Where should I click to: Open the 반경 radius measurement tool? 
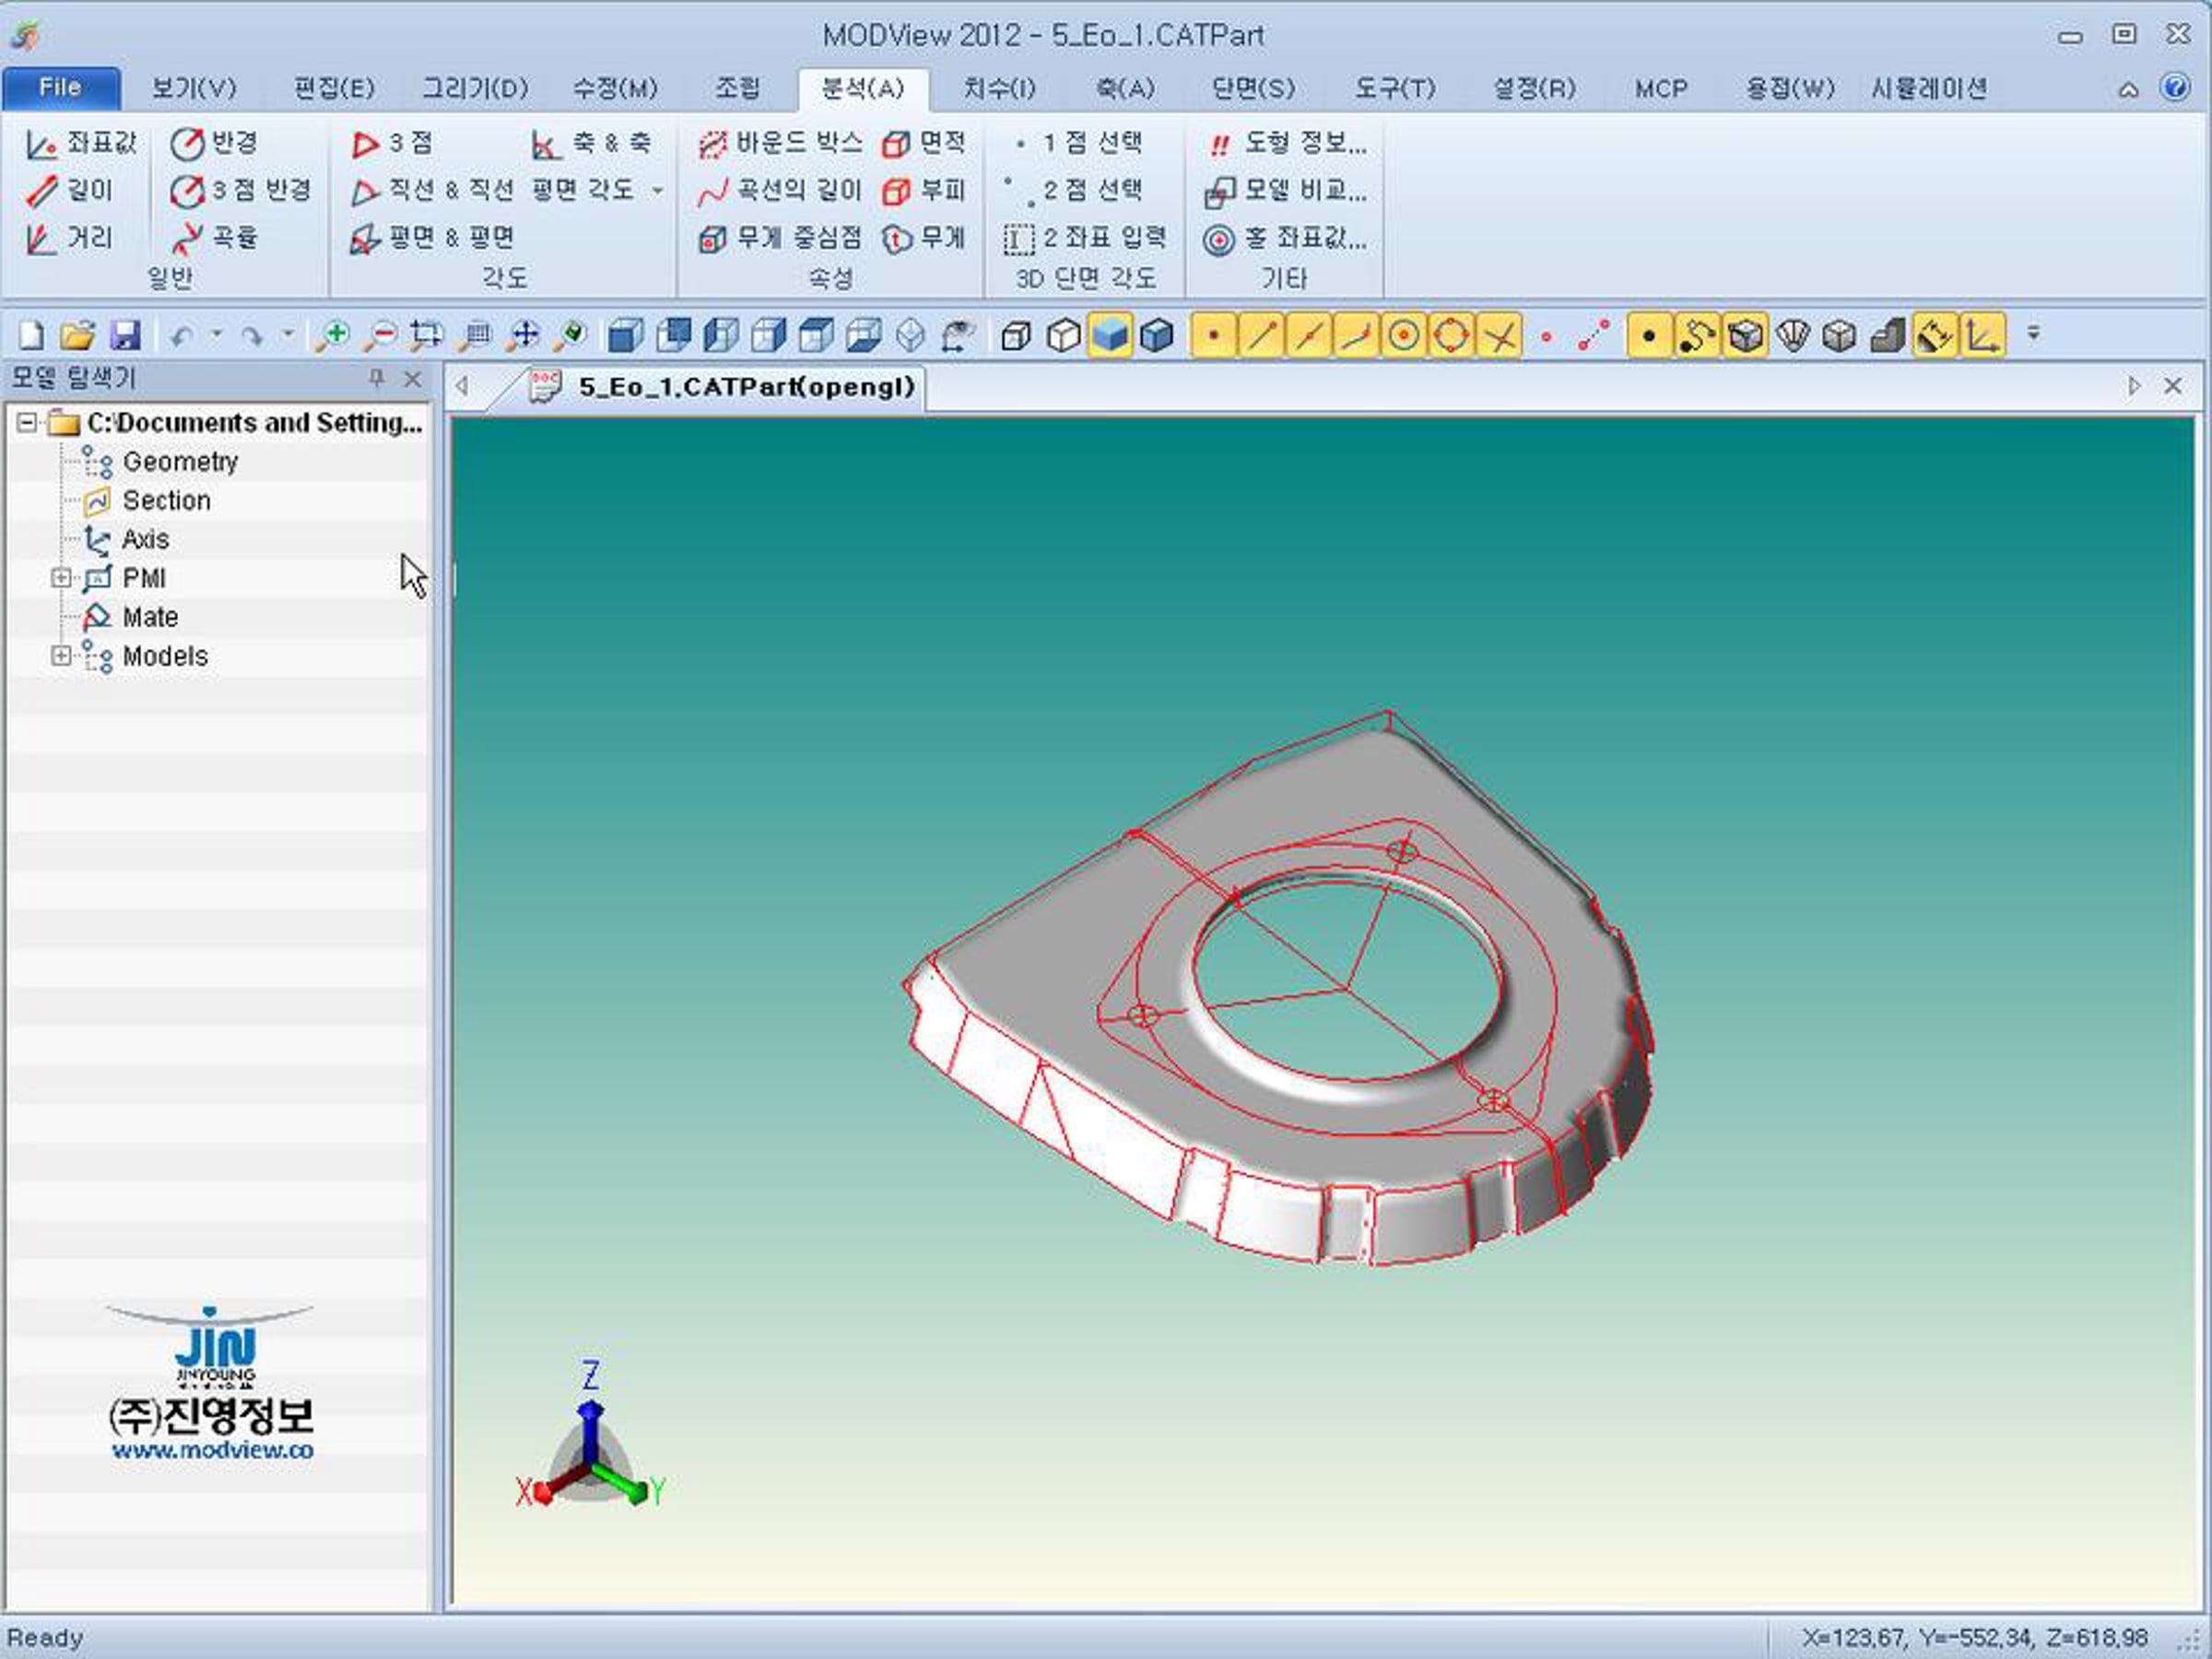coord(214,143)
